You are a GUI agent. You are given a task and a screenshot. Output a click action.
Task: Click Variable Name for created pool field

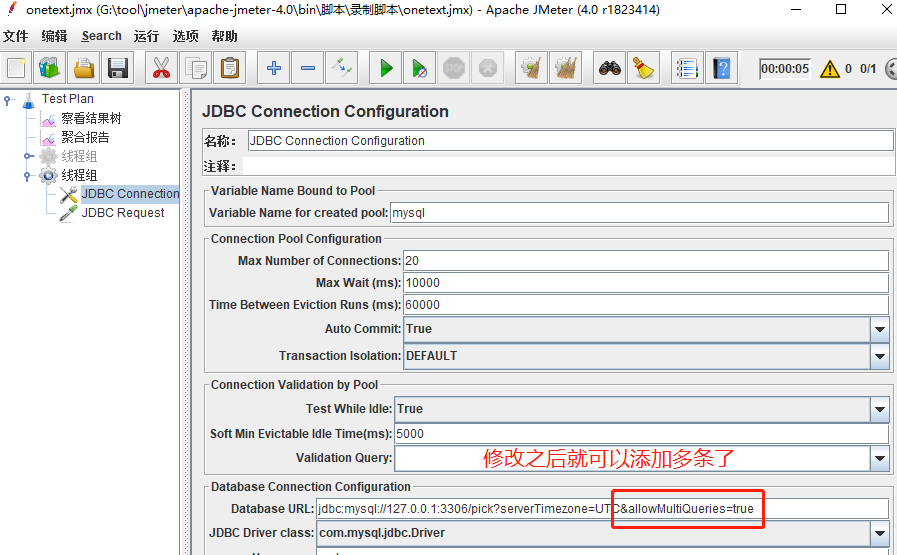(639, 213)
